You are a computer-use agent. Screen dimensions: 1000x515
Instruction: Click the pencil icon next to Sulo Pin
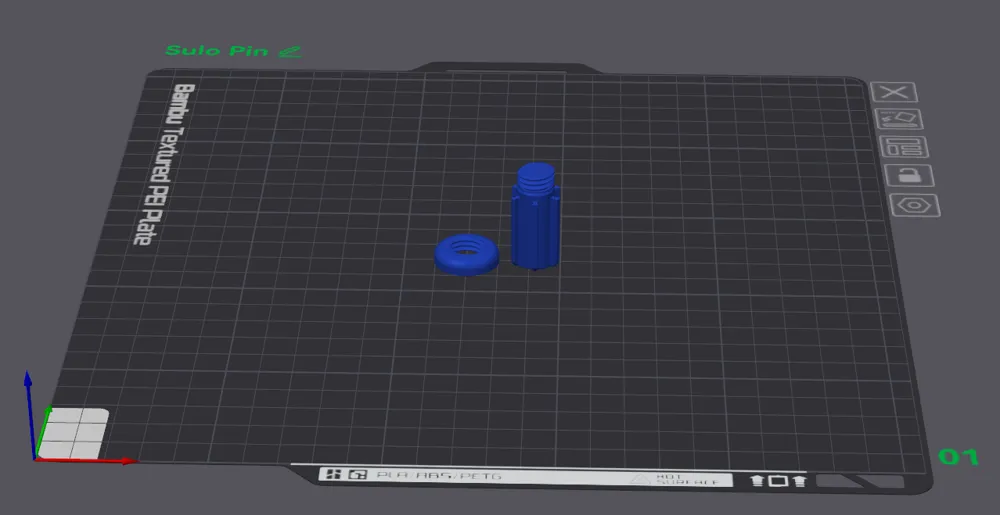[x=290, y=52]
